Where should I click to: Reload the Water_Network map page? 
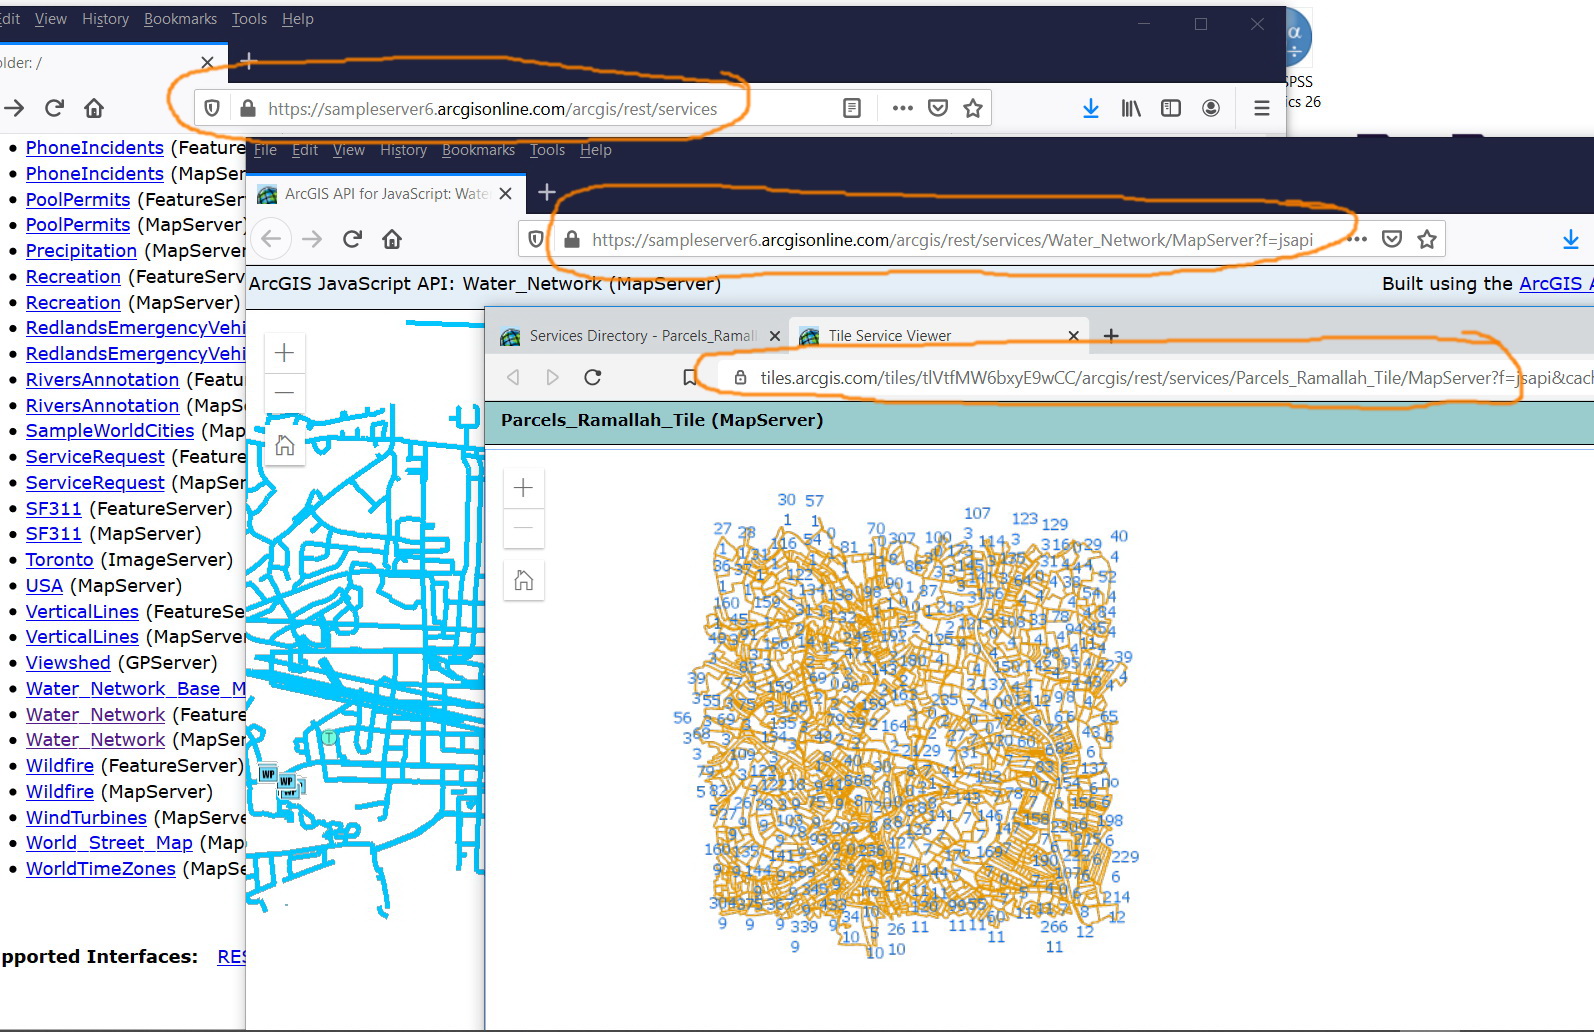(352, 239)
